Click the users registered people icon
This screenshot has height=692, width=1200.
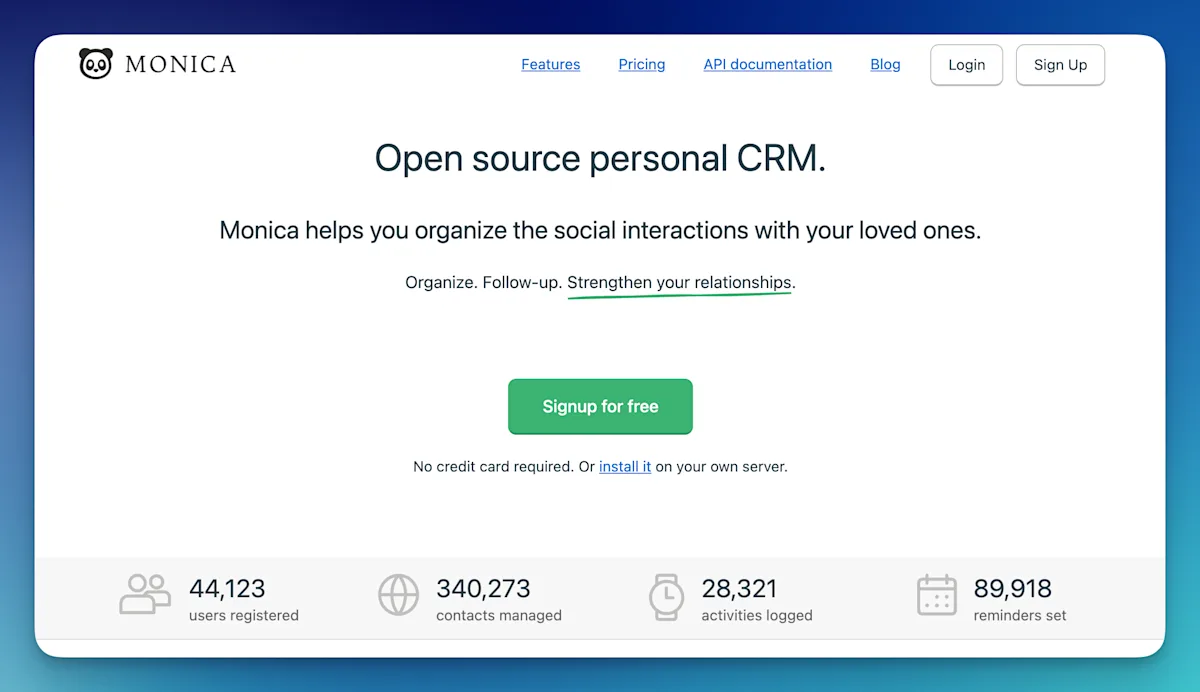click(145, 594)
